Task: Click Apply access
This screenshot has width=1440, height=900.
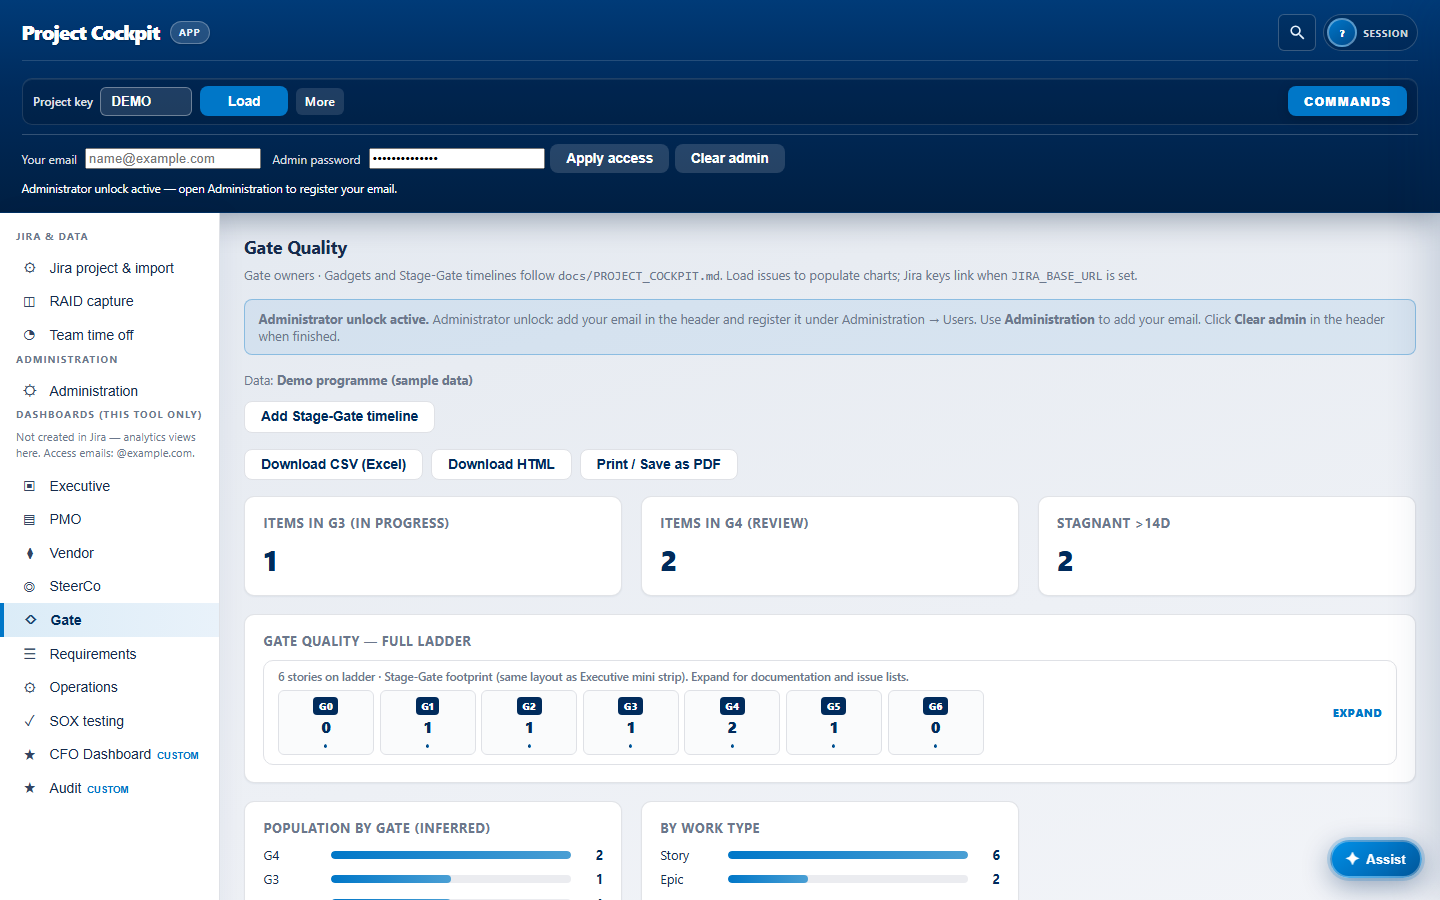Action: (609, 158)
